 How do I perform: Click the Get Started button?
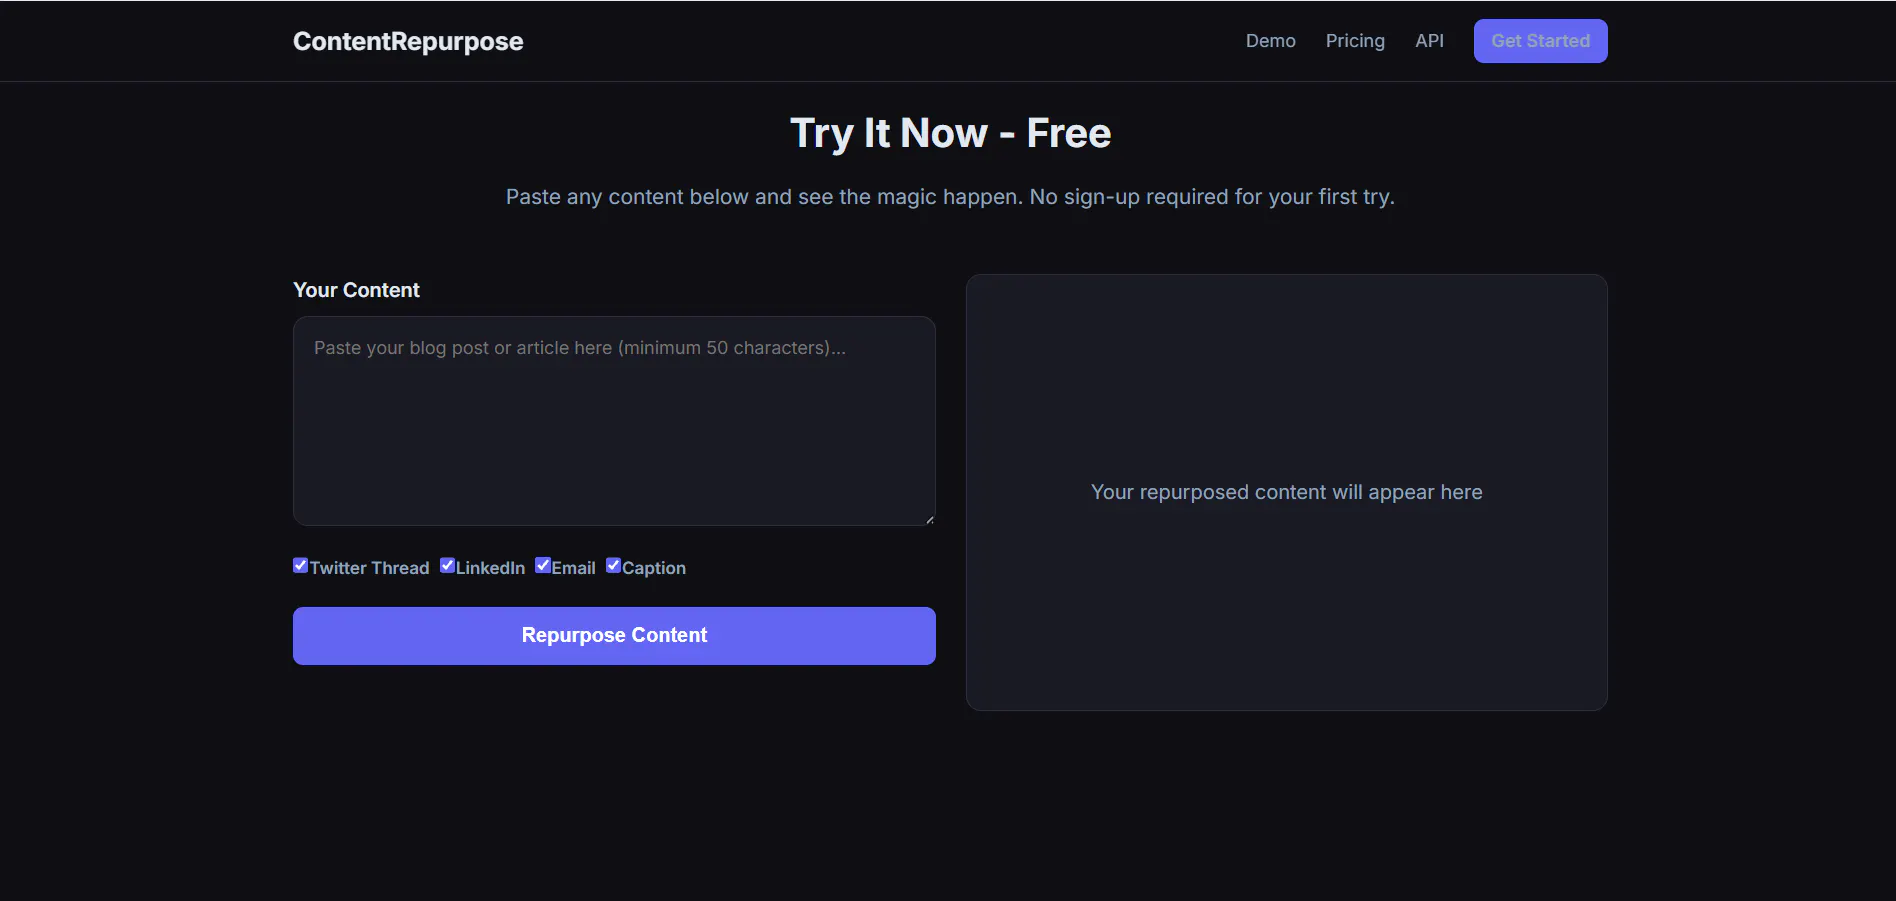(x=1540, y=41)
